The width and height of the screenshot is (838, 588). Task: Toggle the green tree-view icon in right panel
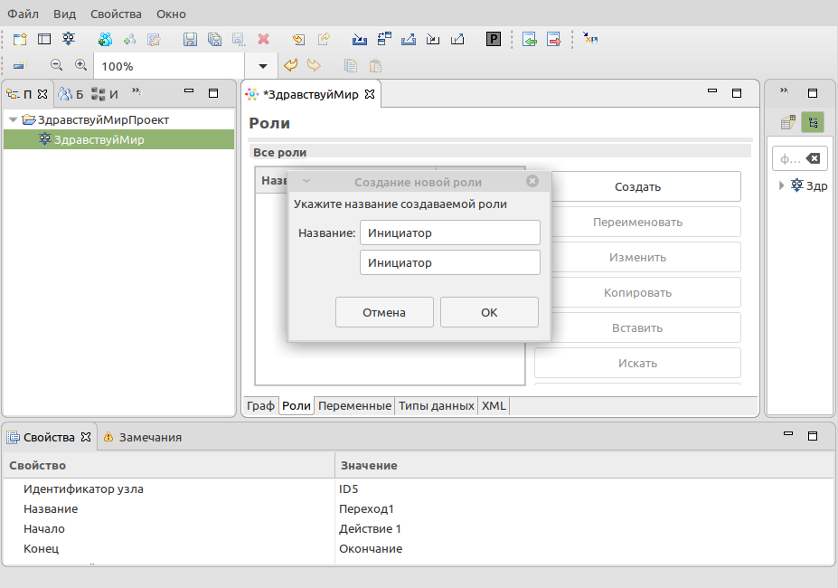[x=812, y=122]
